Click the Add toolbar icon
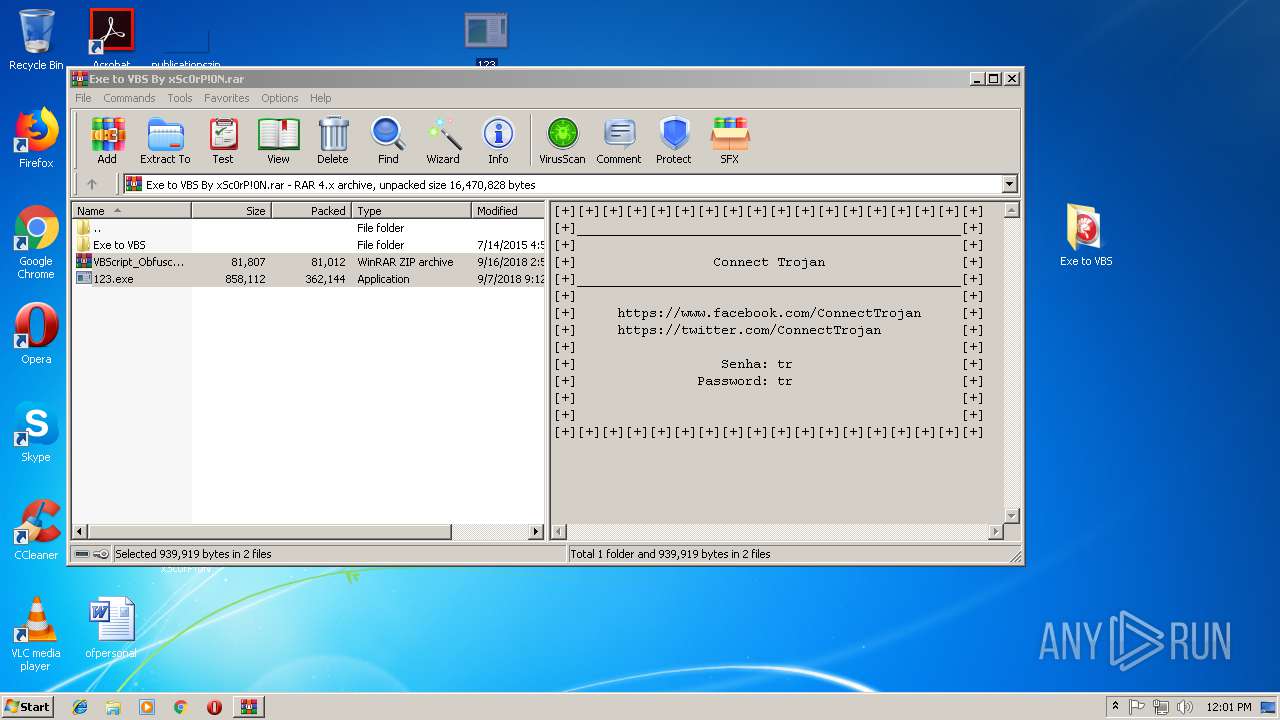This screenshot has height=720, width=1280. pos(107,140)
